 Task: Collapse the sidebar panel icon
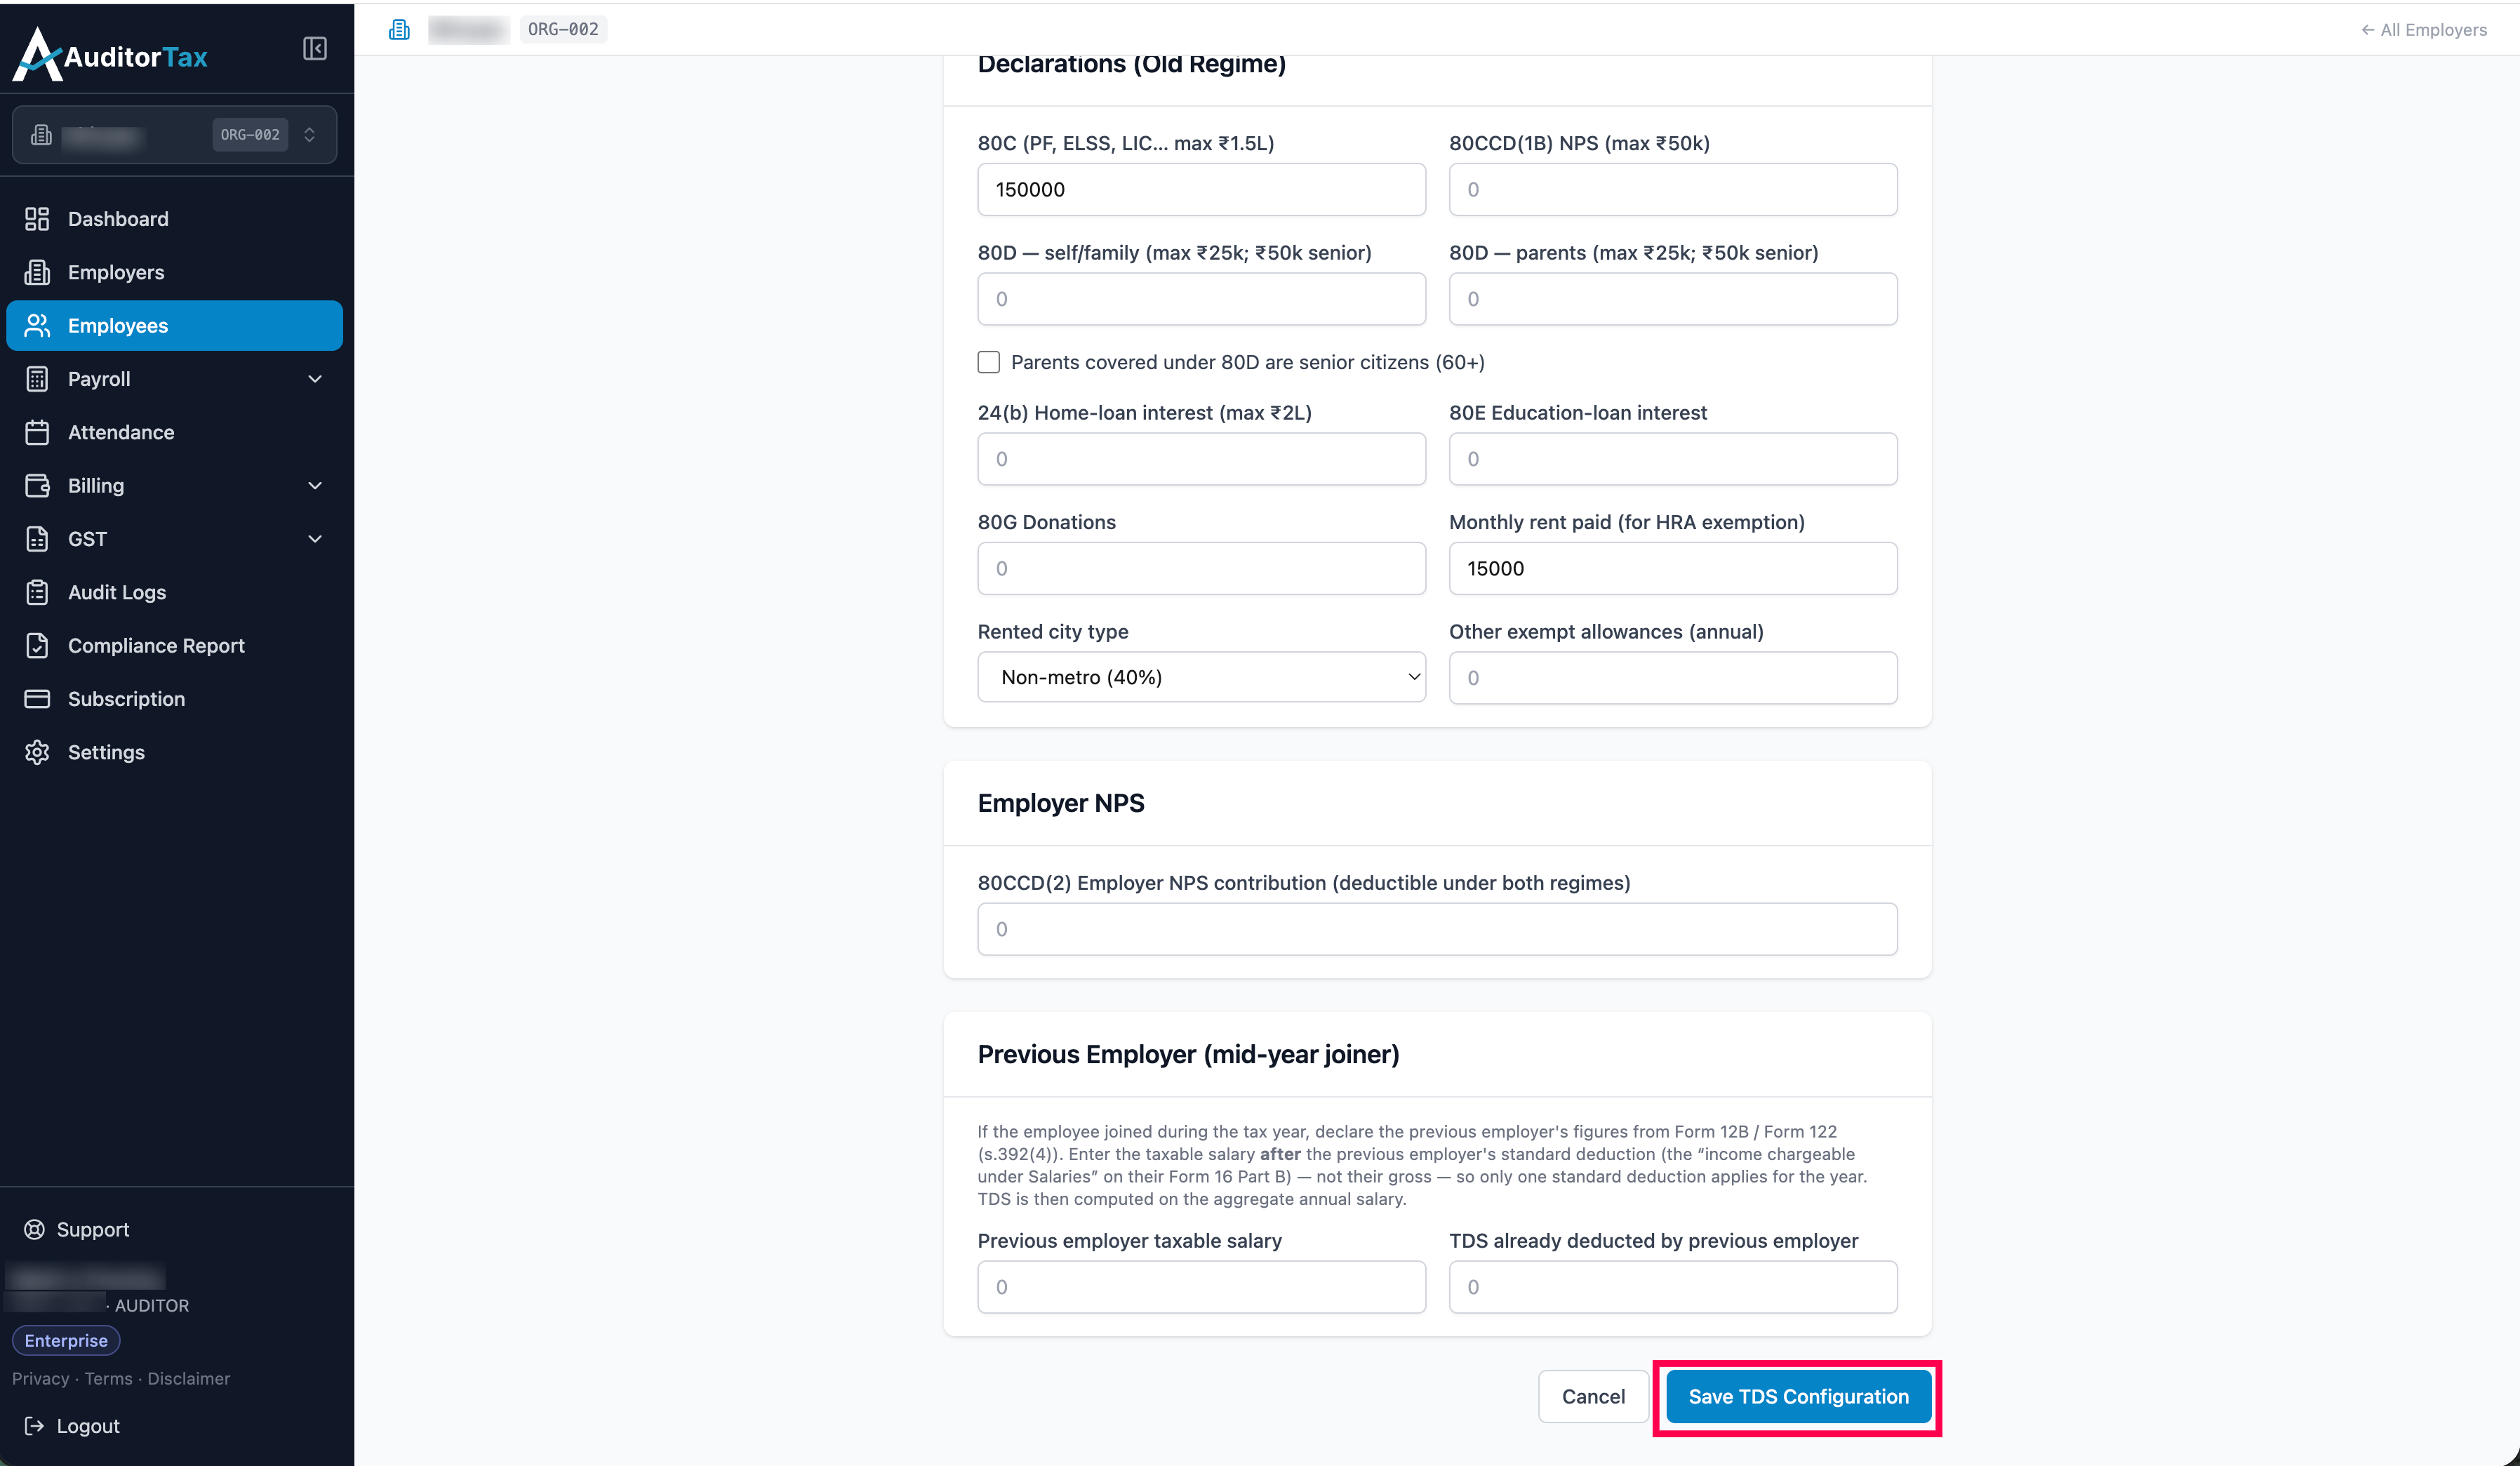tap(315, 48)
